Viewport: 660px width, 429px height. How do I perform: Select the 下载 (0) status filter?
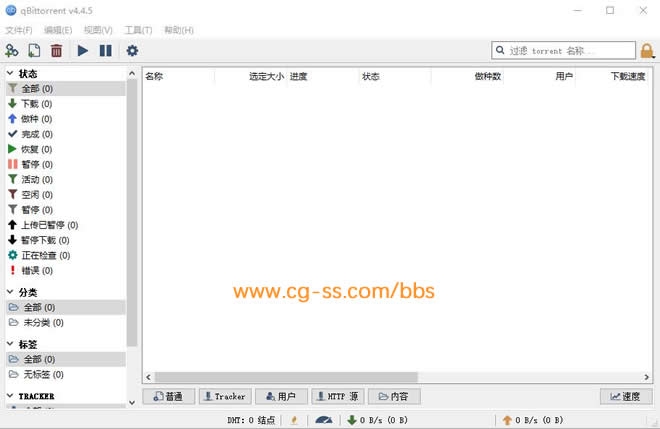(x=37, y=104)
